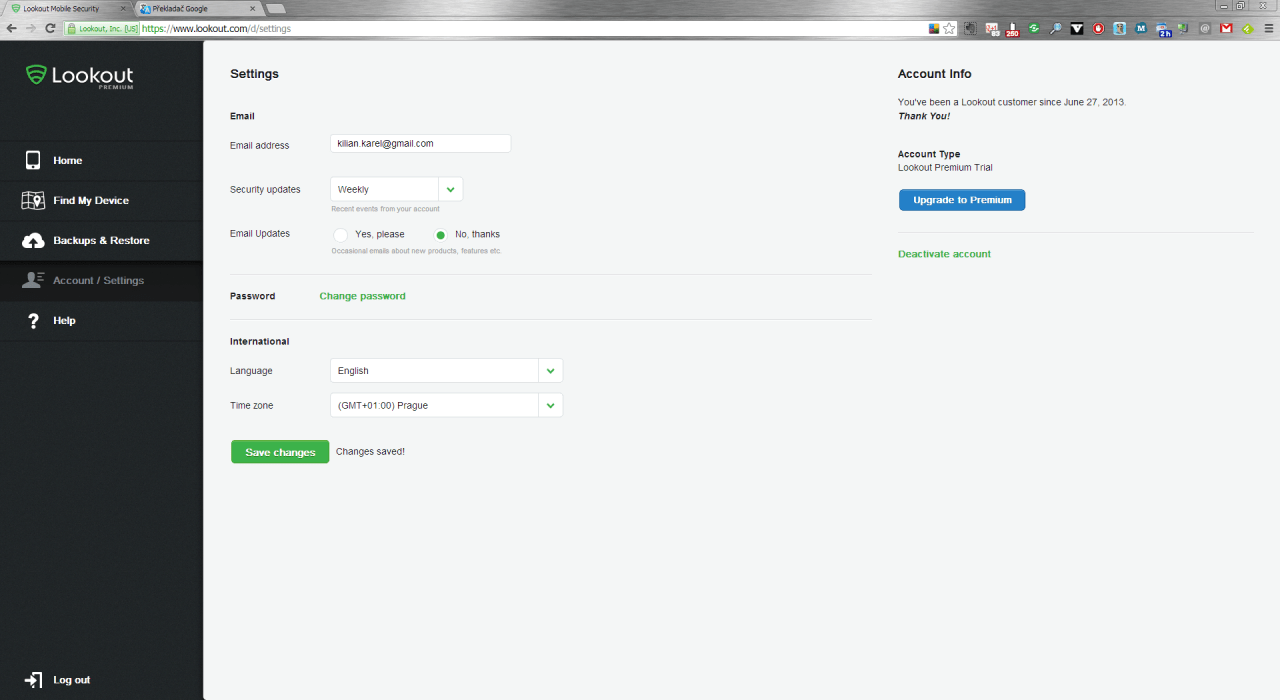Click the black V-shaped extension icon

click(1077, 29)
